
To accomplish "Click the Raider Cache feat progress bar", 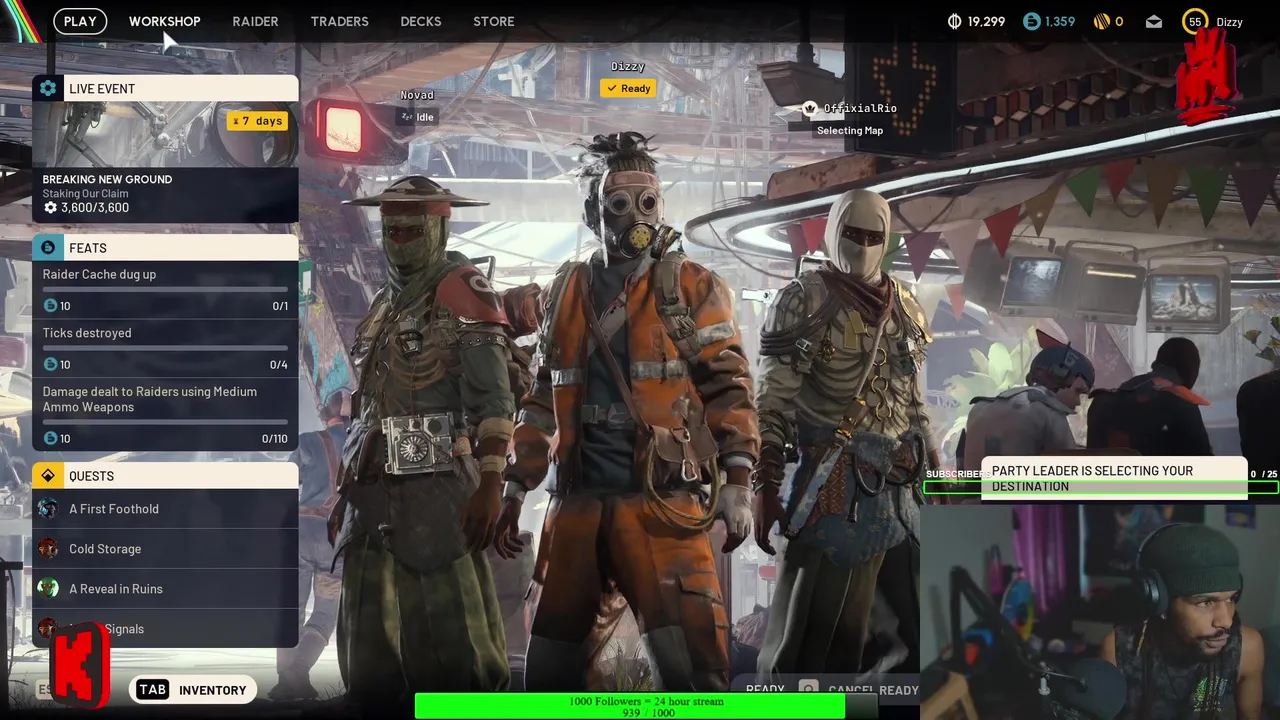I will tap(165, 290).
